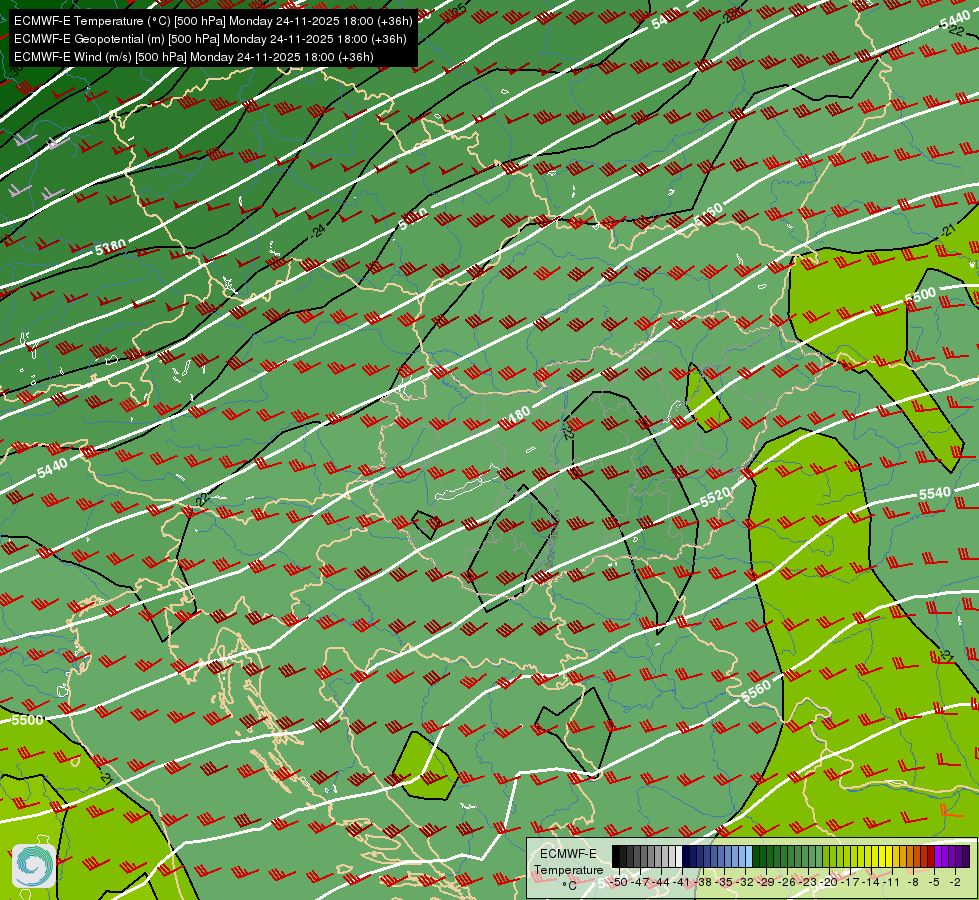The image size is (979, 900).
Task: Click the -32 value on the legend scale
Action: click(x=745, y=882)
